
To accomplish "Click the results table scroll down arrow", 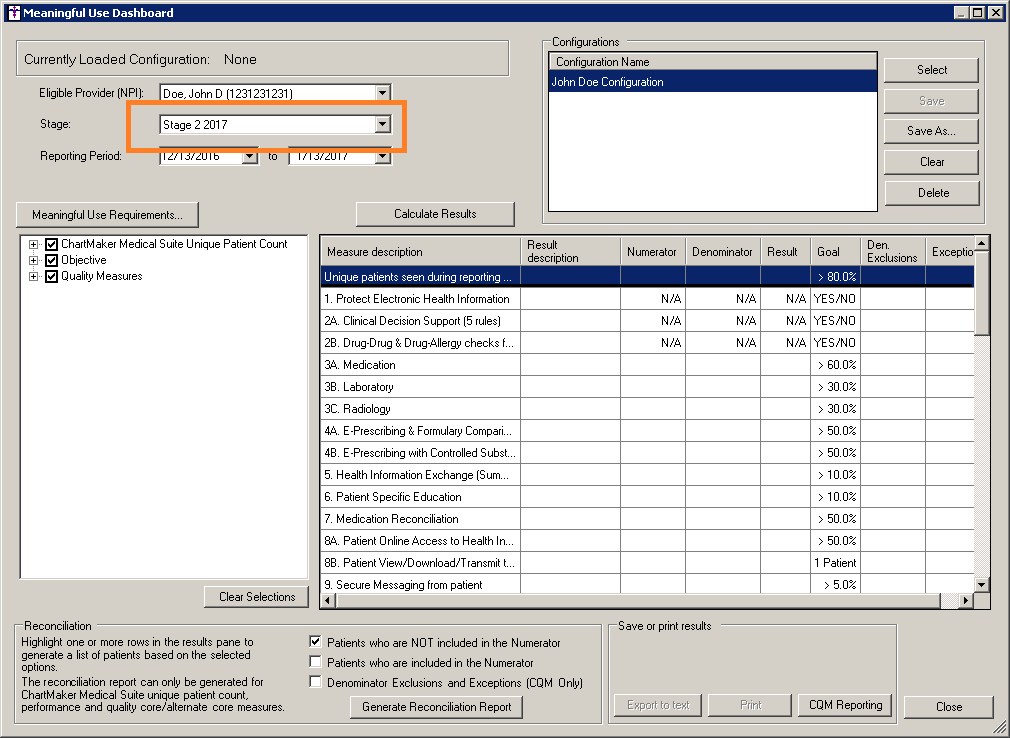I will (981, 585).
